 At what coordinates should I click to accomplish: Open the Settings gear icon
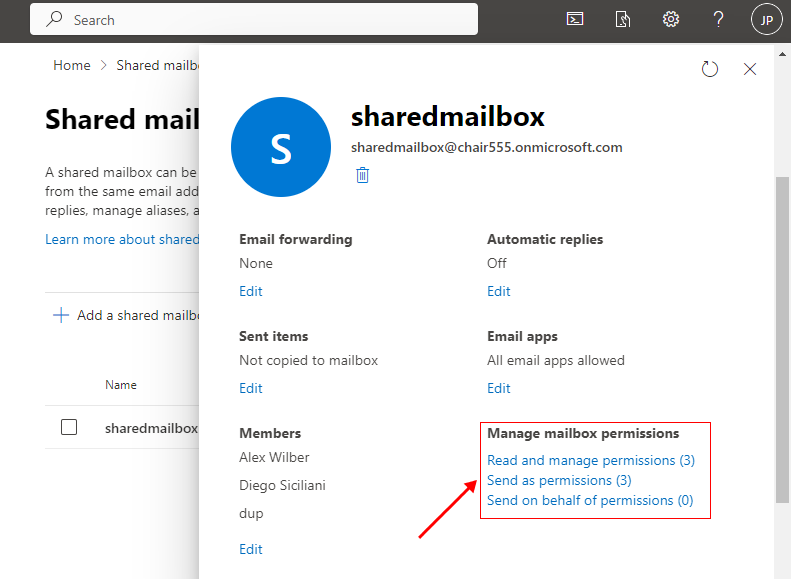671,19
